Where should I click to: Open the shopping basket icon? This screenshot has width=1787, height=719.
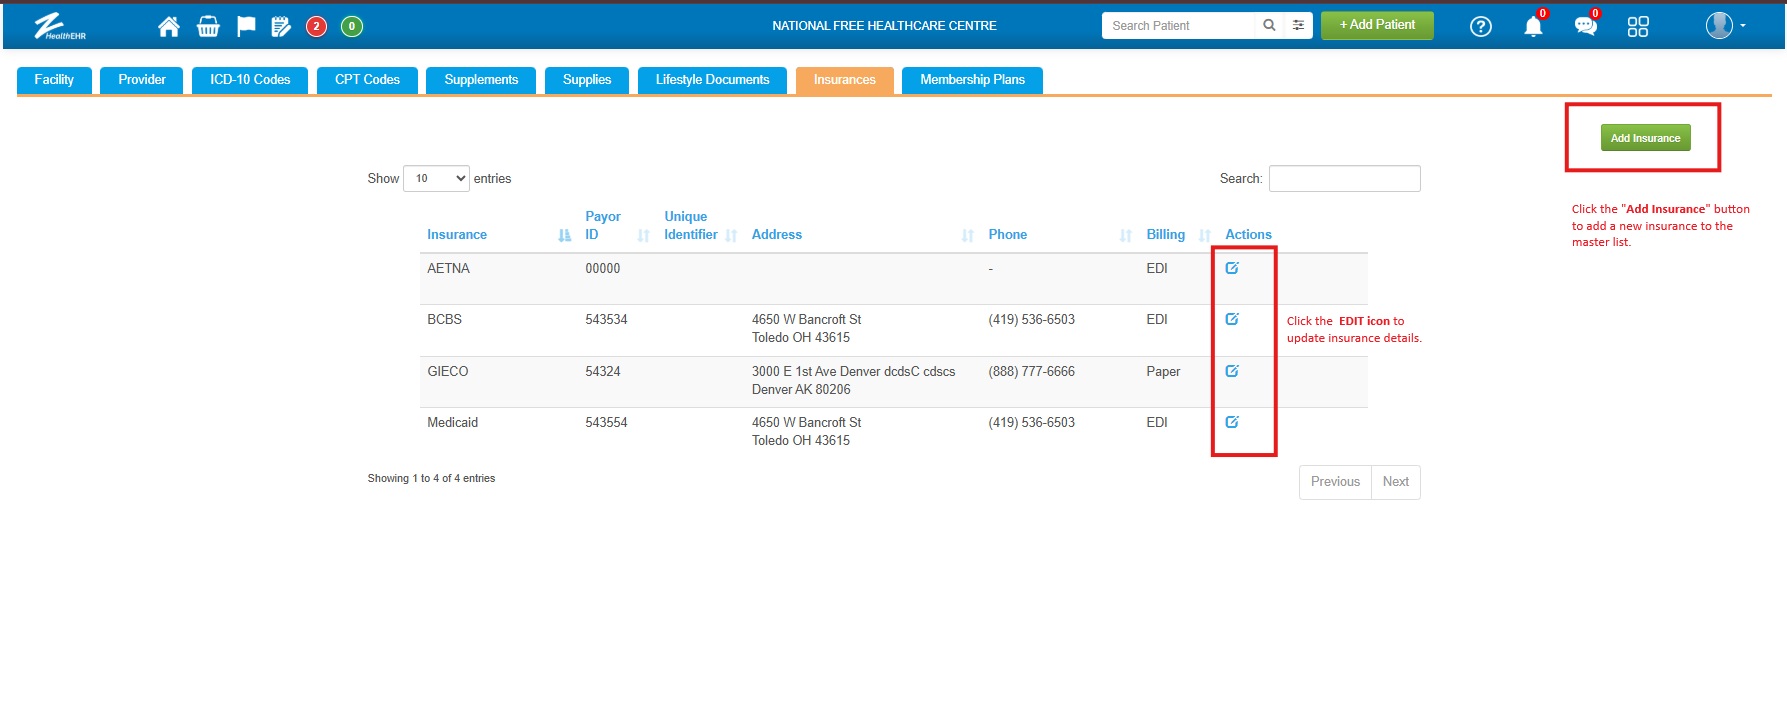[208, 27]
